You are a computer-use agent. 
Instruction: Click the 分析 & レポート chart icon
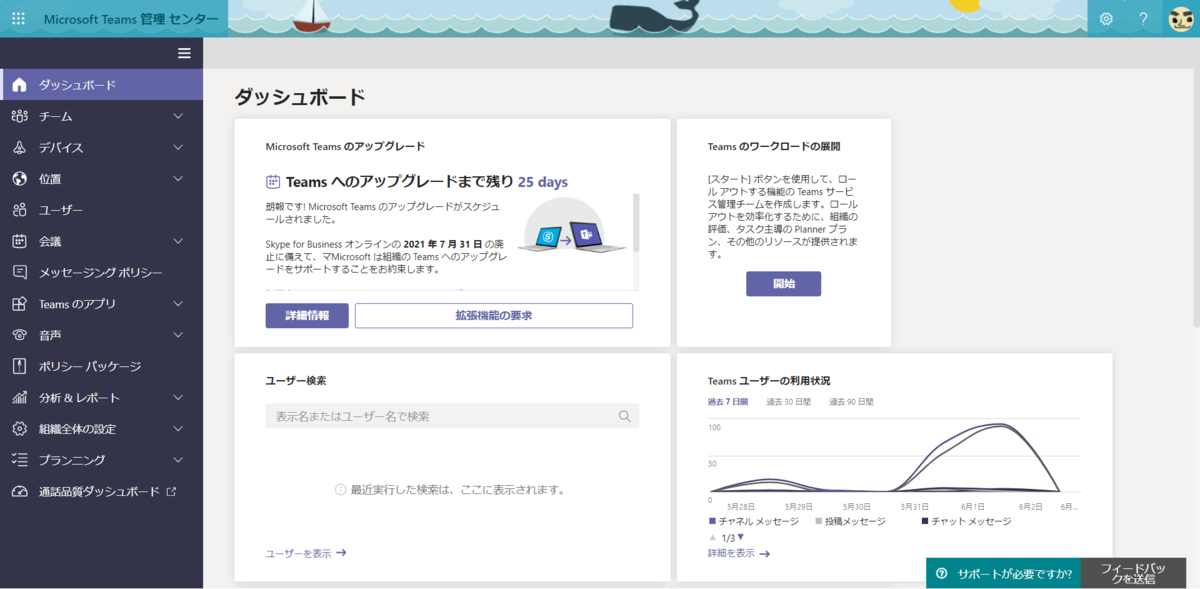[19, 397]
